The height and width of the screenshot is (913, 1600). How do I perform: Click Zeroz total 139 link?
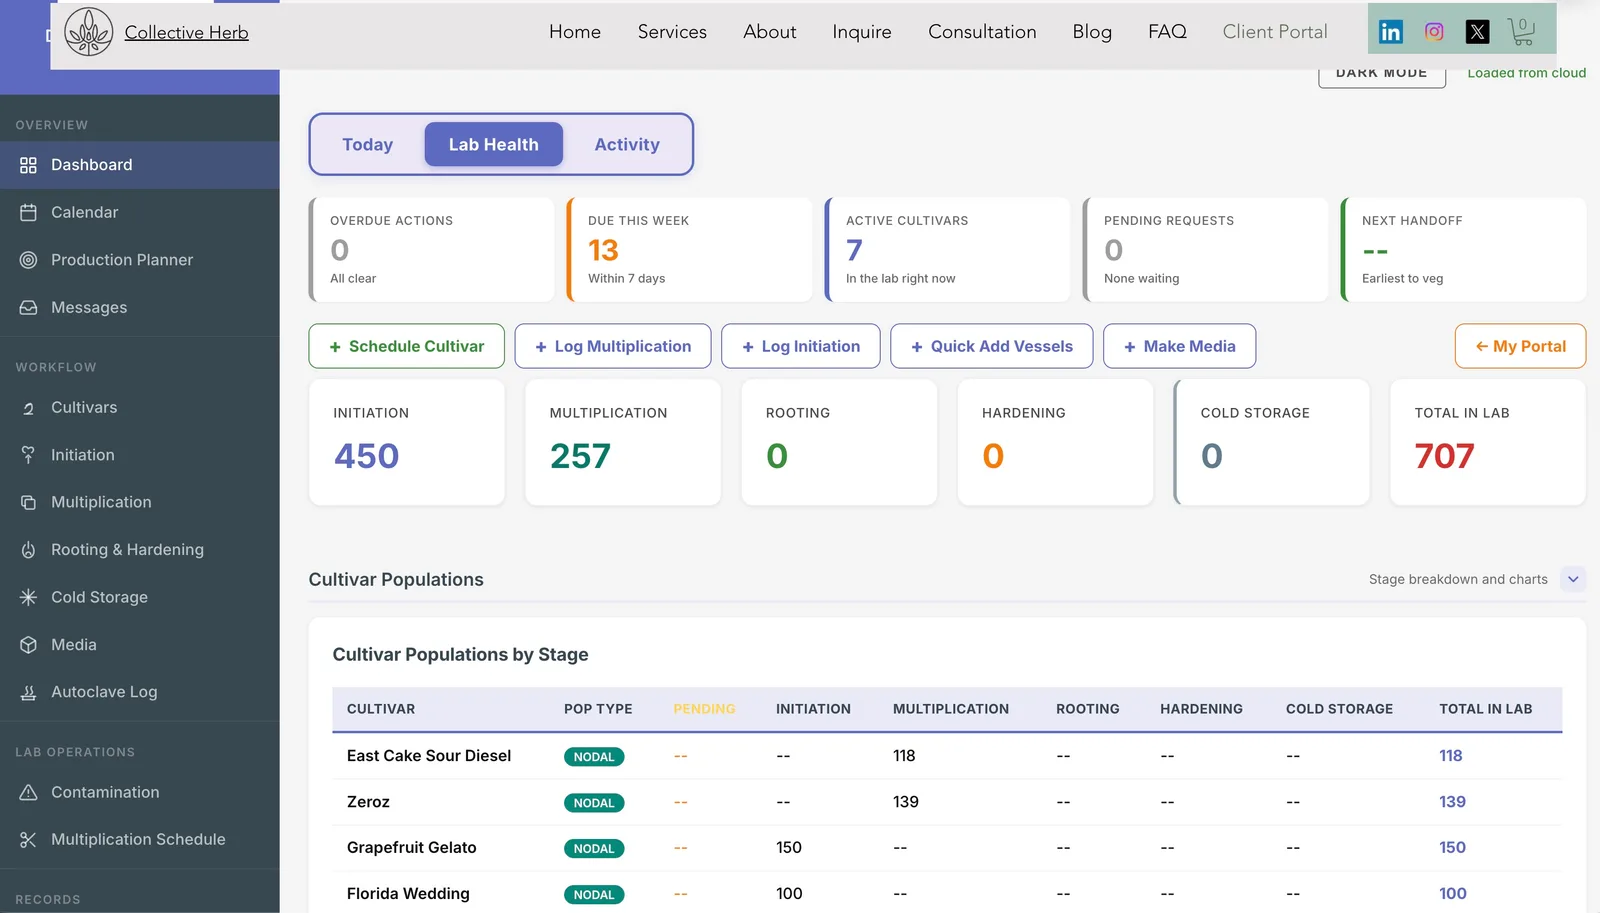[1452, 802]
